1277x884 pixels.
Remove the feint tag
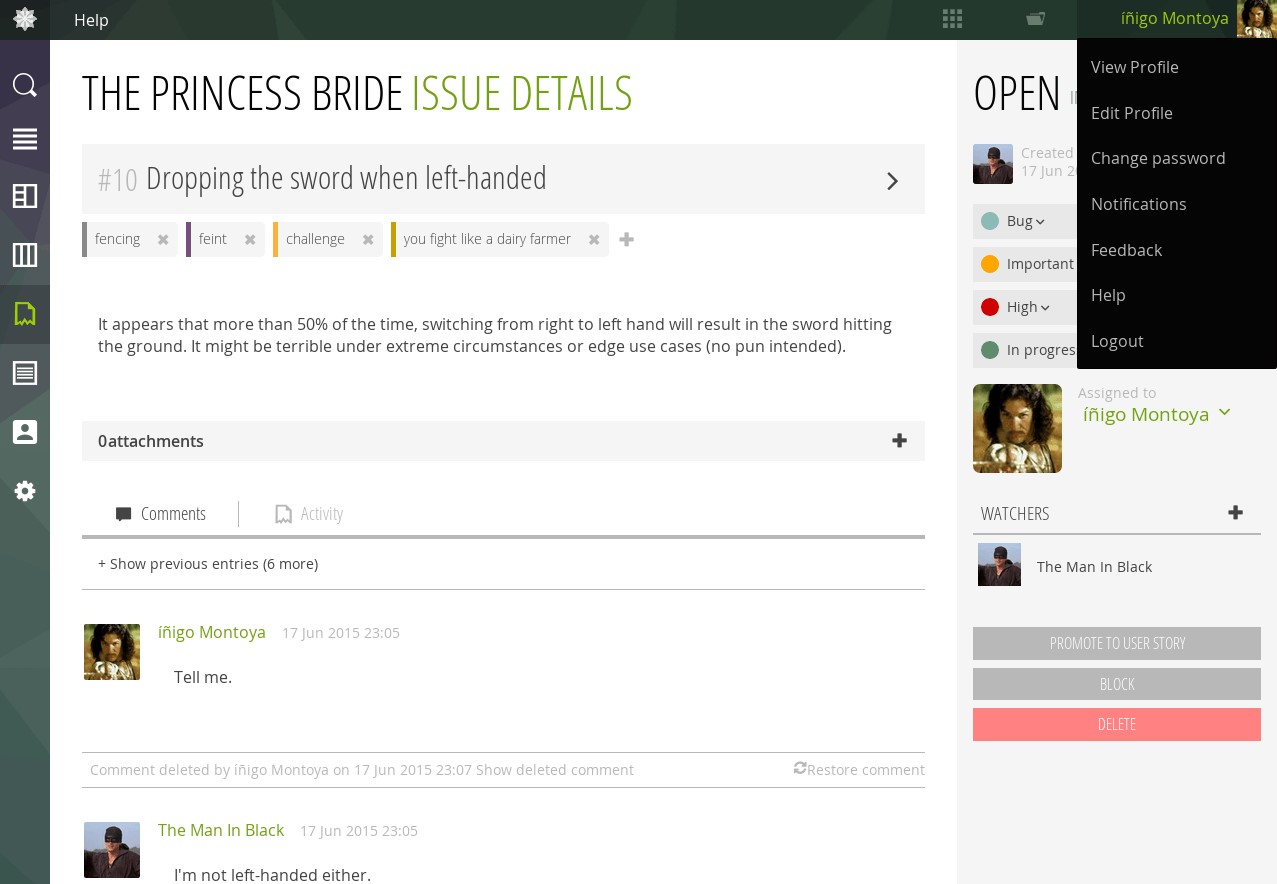coord(250,240)
